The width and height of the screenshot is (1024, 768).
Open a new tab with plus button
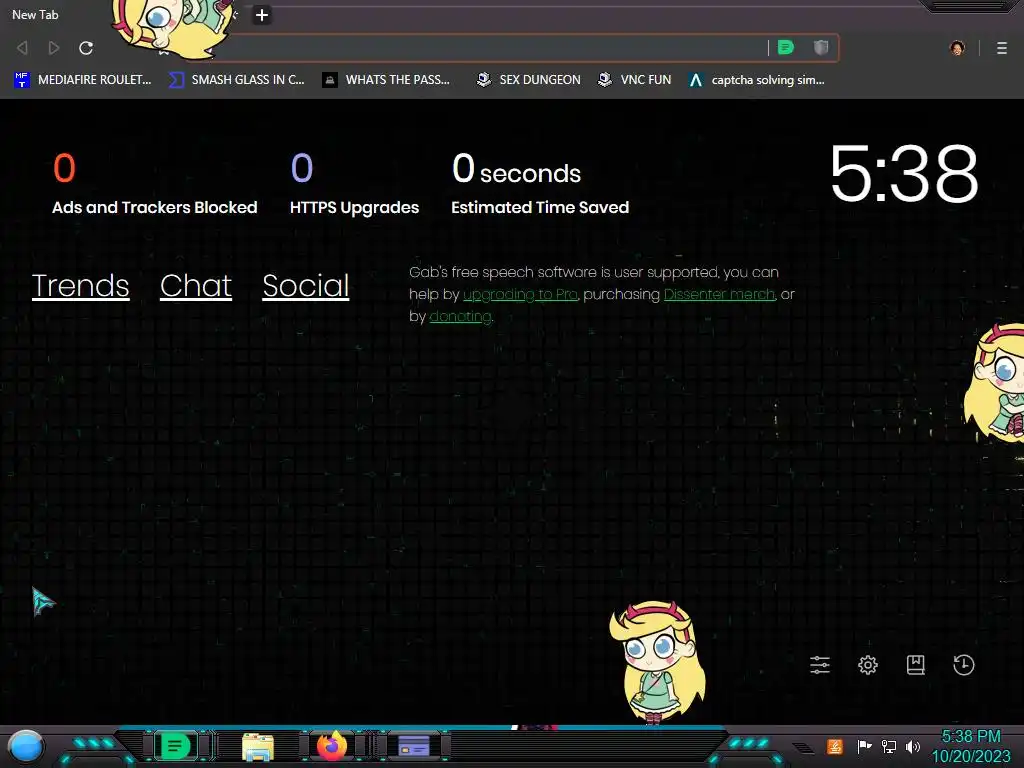261,15
